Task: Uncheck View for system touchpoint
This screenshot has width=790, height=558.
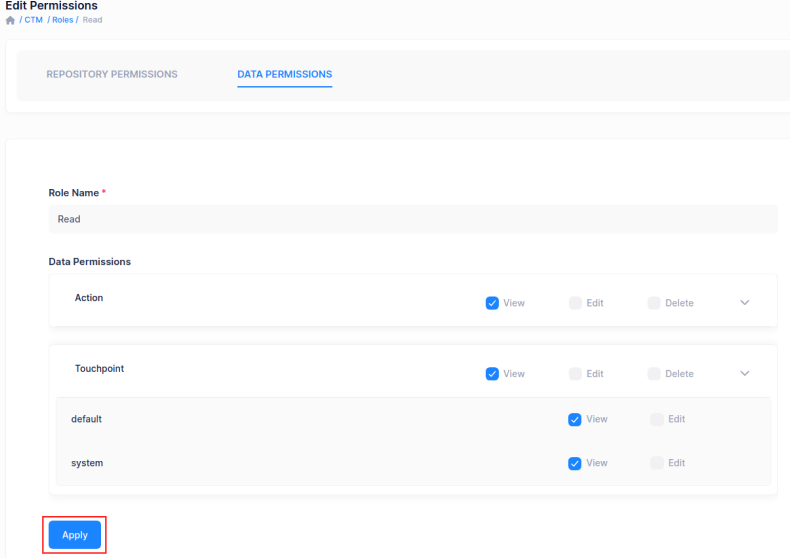Action: [575, 463]
